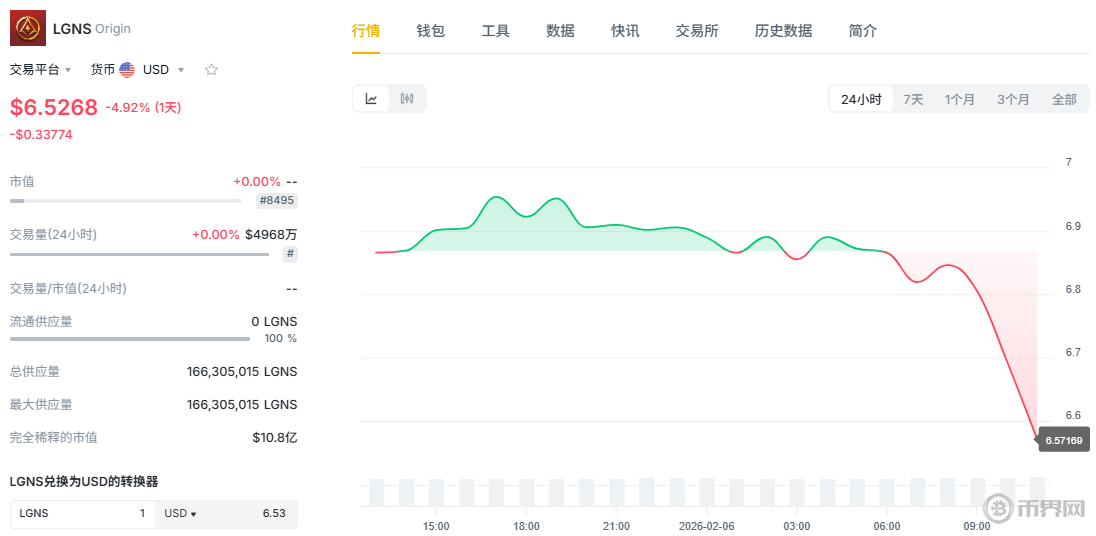The width and height of the screenshot is (1096, 536).
Task: Click the # volume rank badge
Action: (x=290, y=254)
